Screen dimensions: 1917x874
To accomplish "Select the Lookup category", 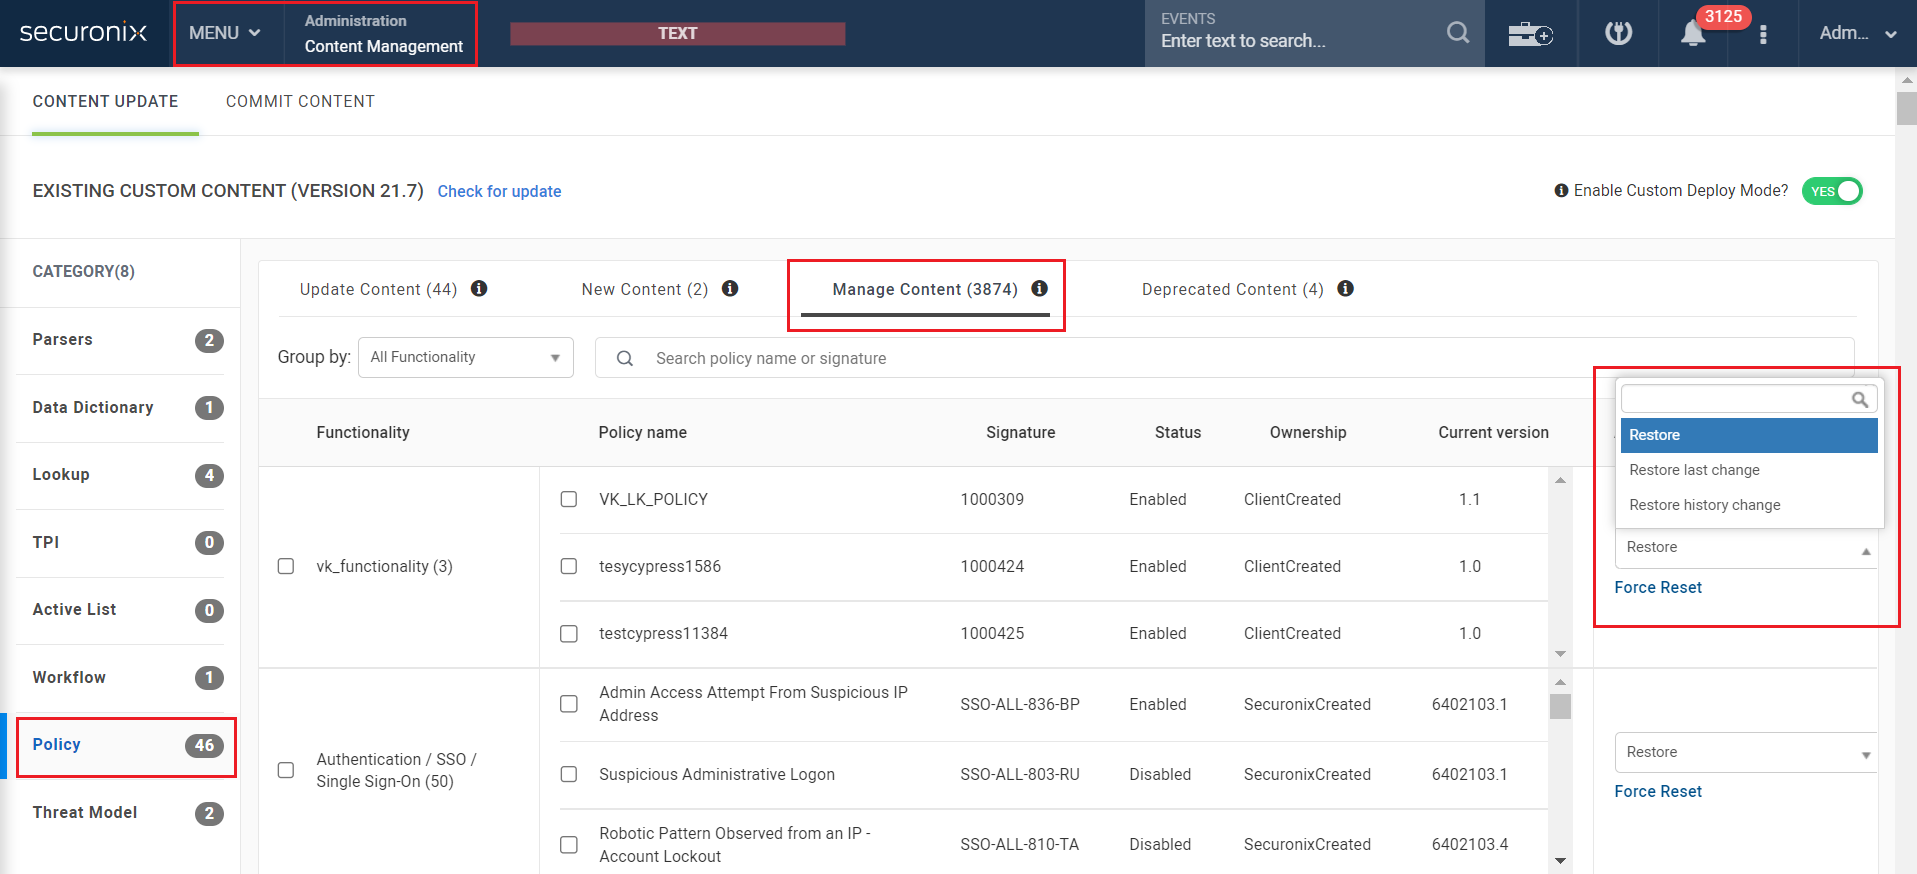I will [x=120, y=475].
